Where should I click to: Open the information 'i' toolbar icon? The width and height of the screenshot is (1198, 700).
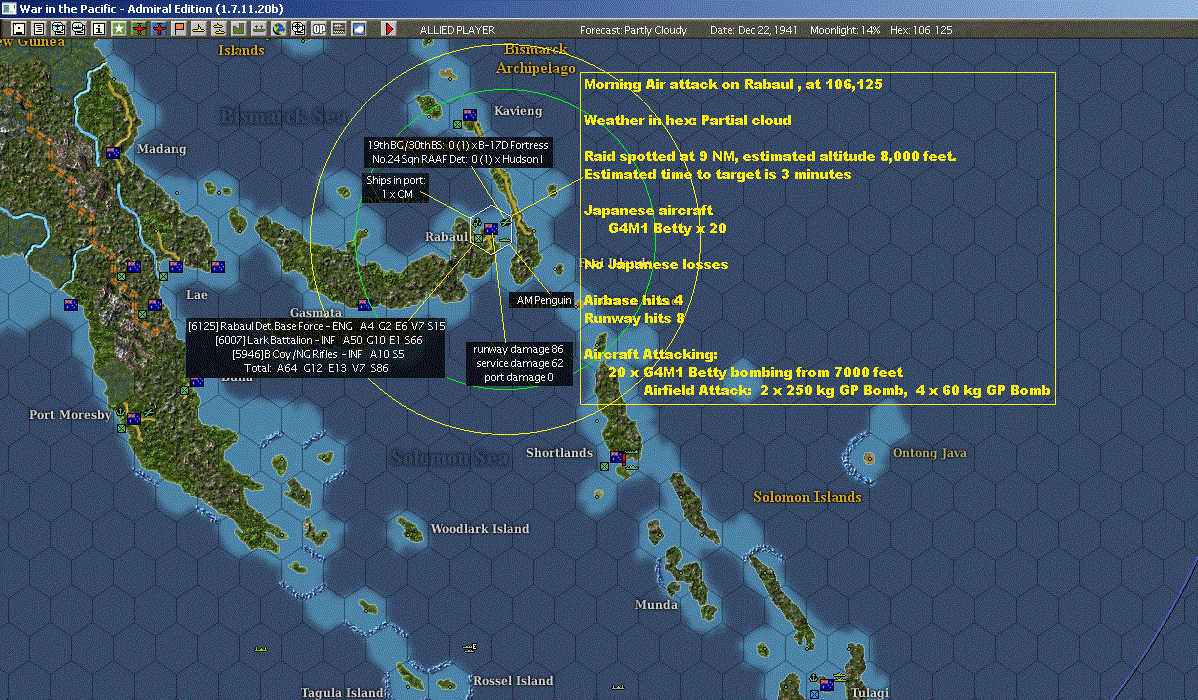point(99,29)
